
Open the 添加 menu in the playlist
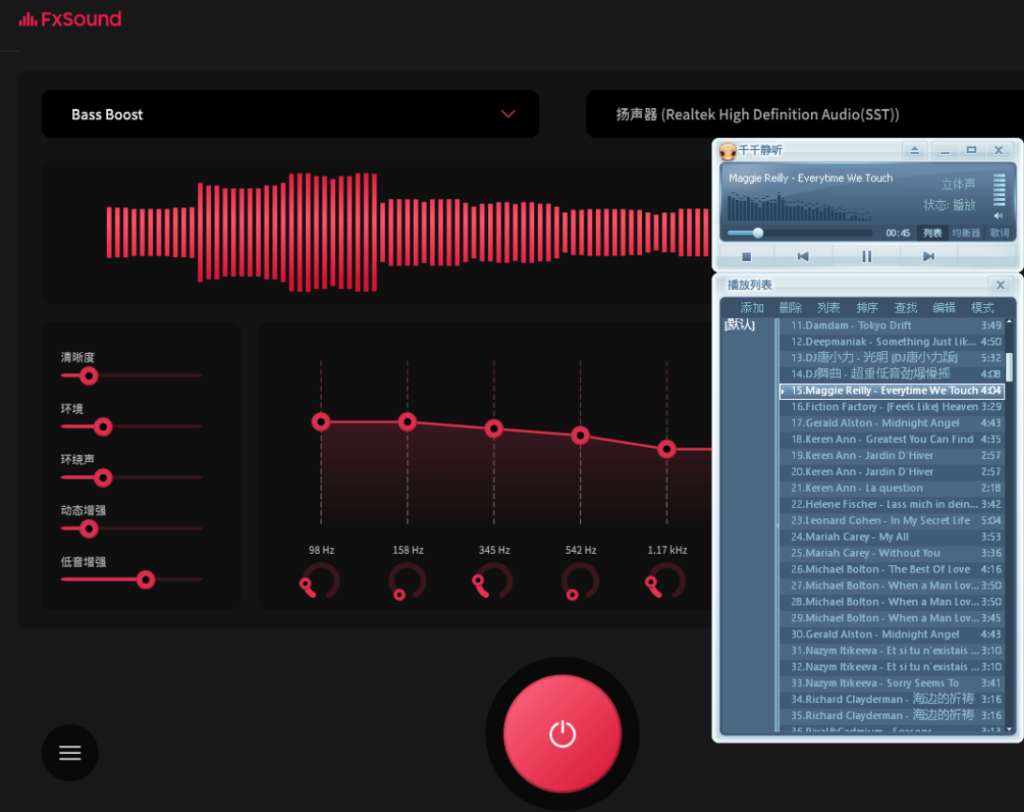click(x=752, y=308)
